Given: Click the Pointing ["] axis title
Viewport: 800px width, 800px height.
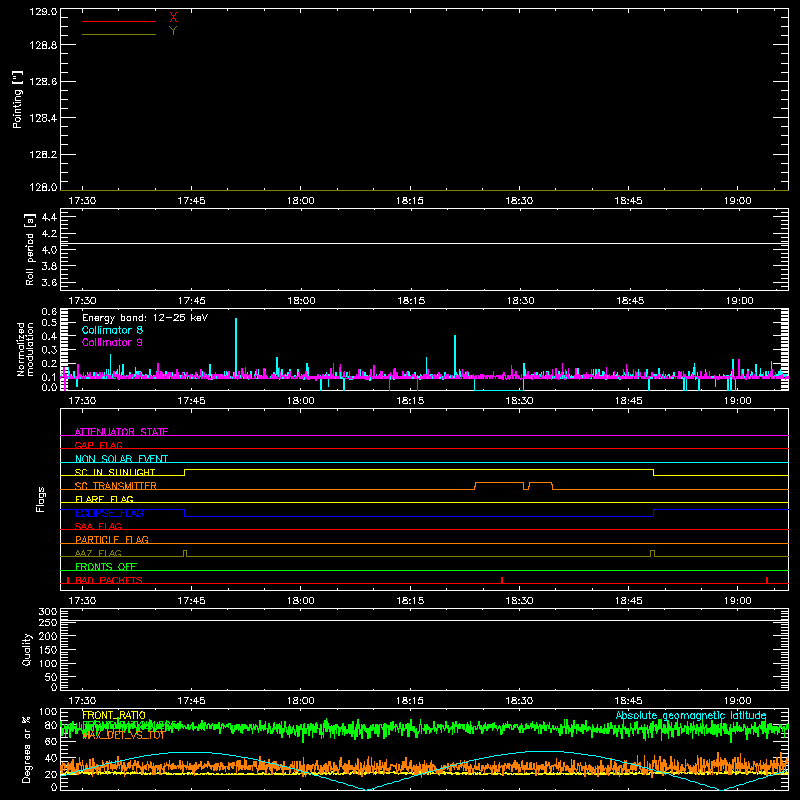Looking at the screenshot, I should point(17,99).
